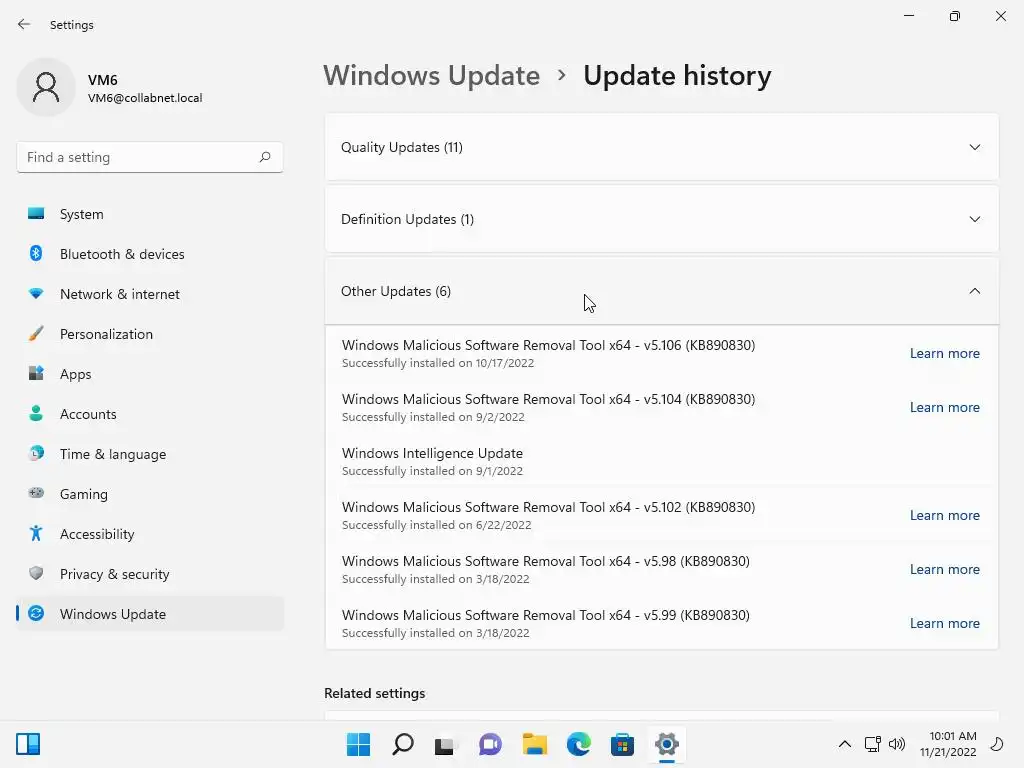The image size is (1024, 768).
Task: Open Network & internet settings
Action: tap(150, 294)
